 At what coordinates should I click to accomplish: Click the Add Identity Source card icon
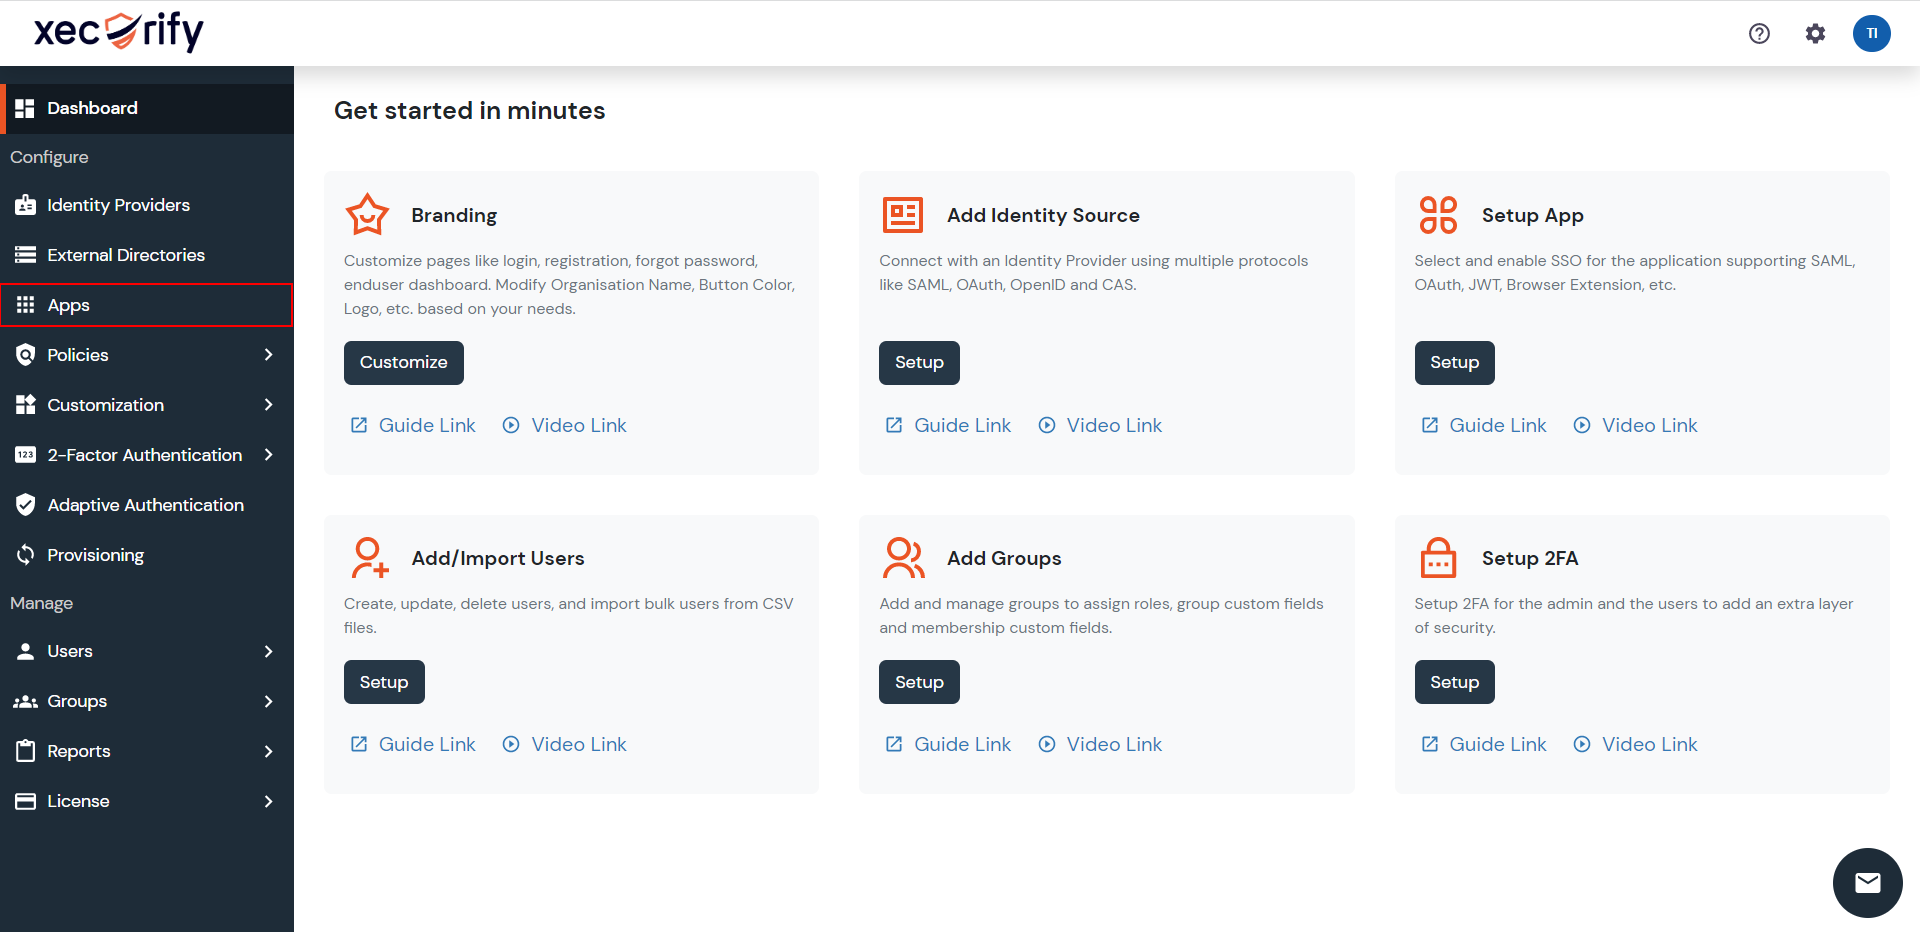click(902, 214)
